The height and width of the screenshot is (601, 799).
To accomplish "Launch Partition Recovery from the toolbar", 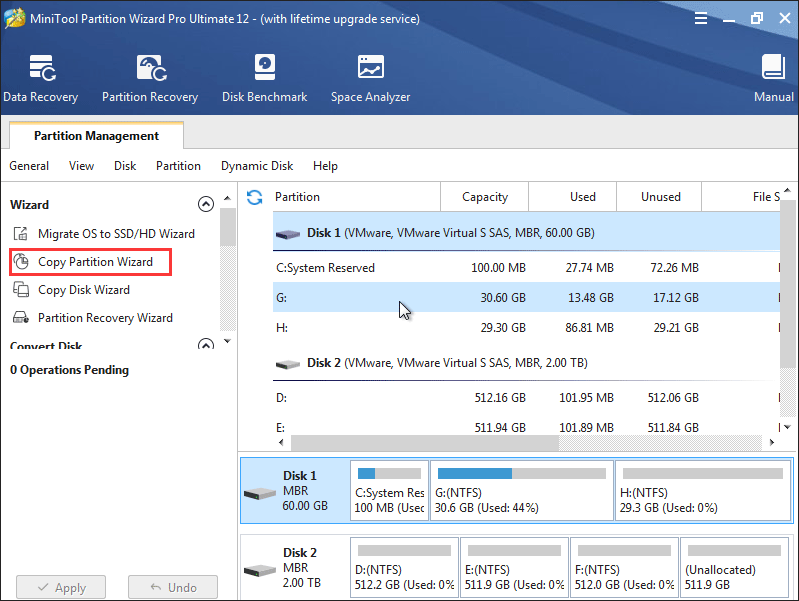I will tap(150, 78).
